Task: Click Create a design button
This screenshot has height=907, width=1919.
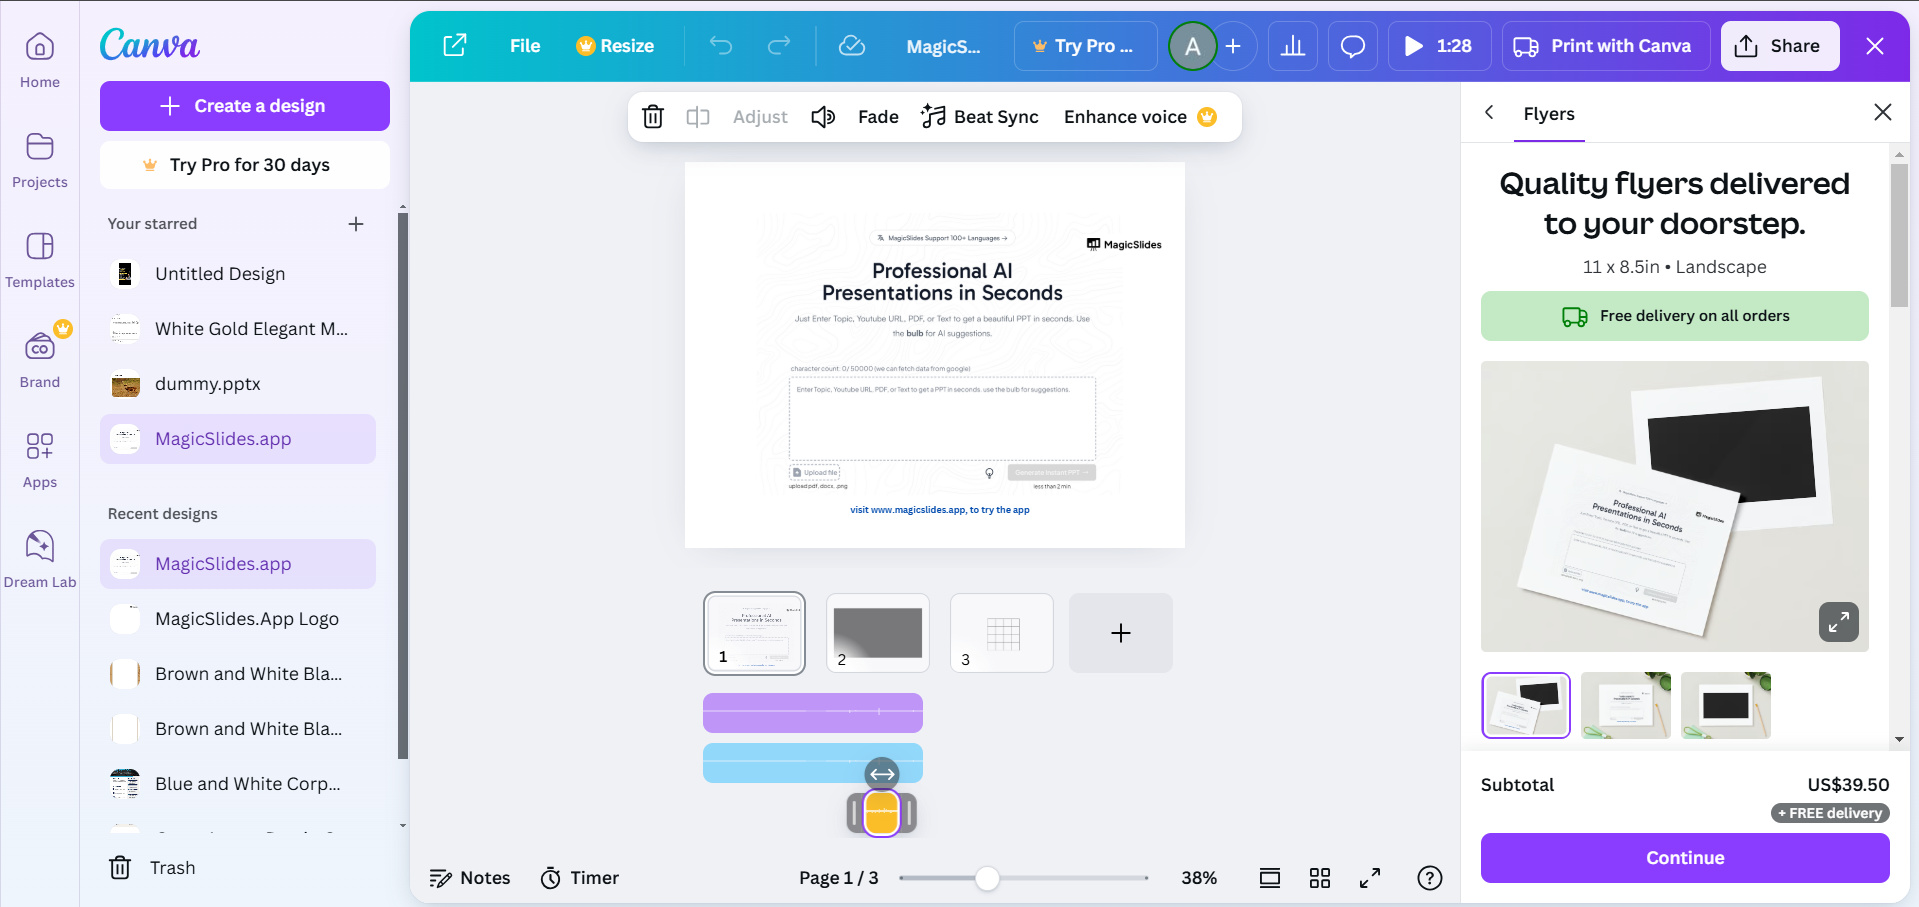Action: pos(245,106)
